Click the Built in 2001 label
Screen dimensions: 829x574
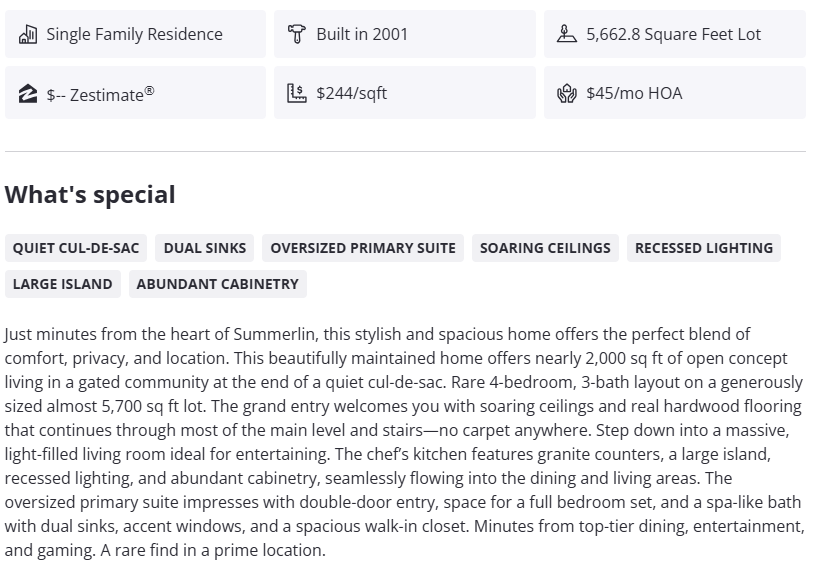[x=362, y=34]
